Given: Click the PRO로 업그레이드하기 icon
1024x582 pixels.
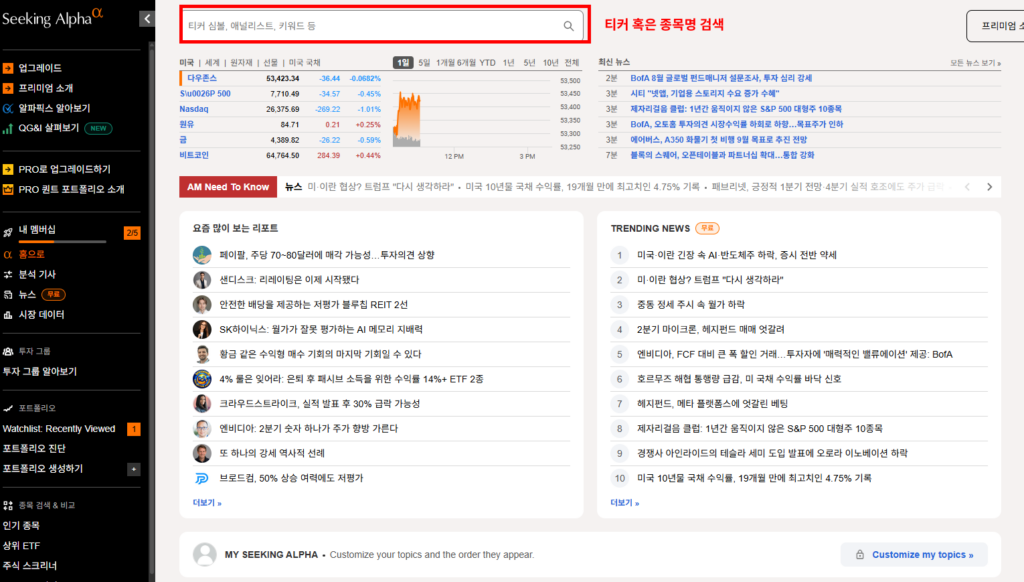Looking at the screenshot, I should (x=8, y=169).
